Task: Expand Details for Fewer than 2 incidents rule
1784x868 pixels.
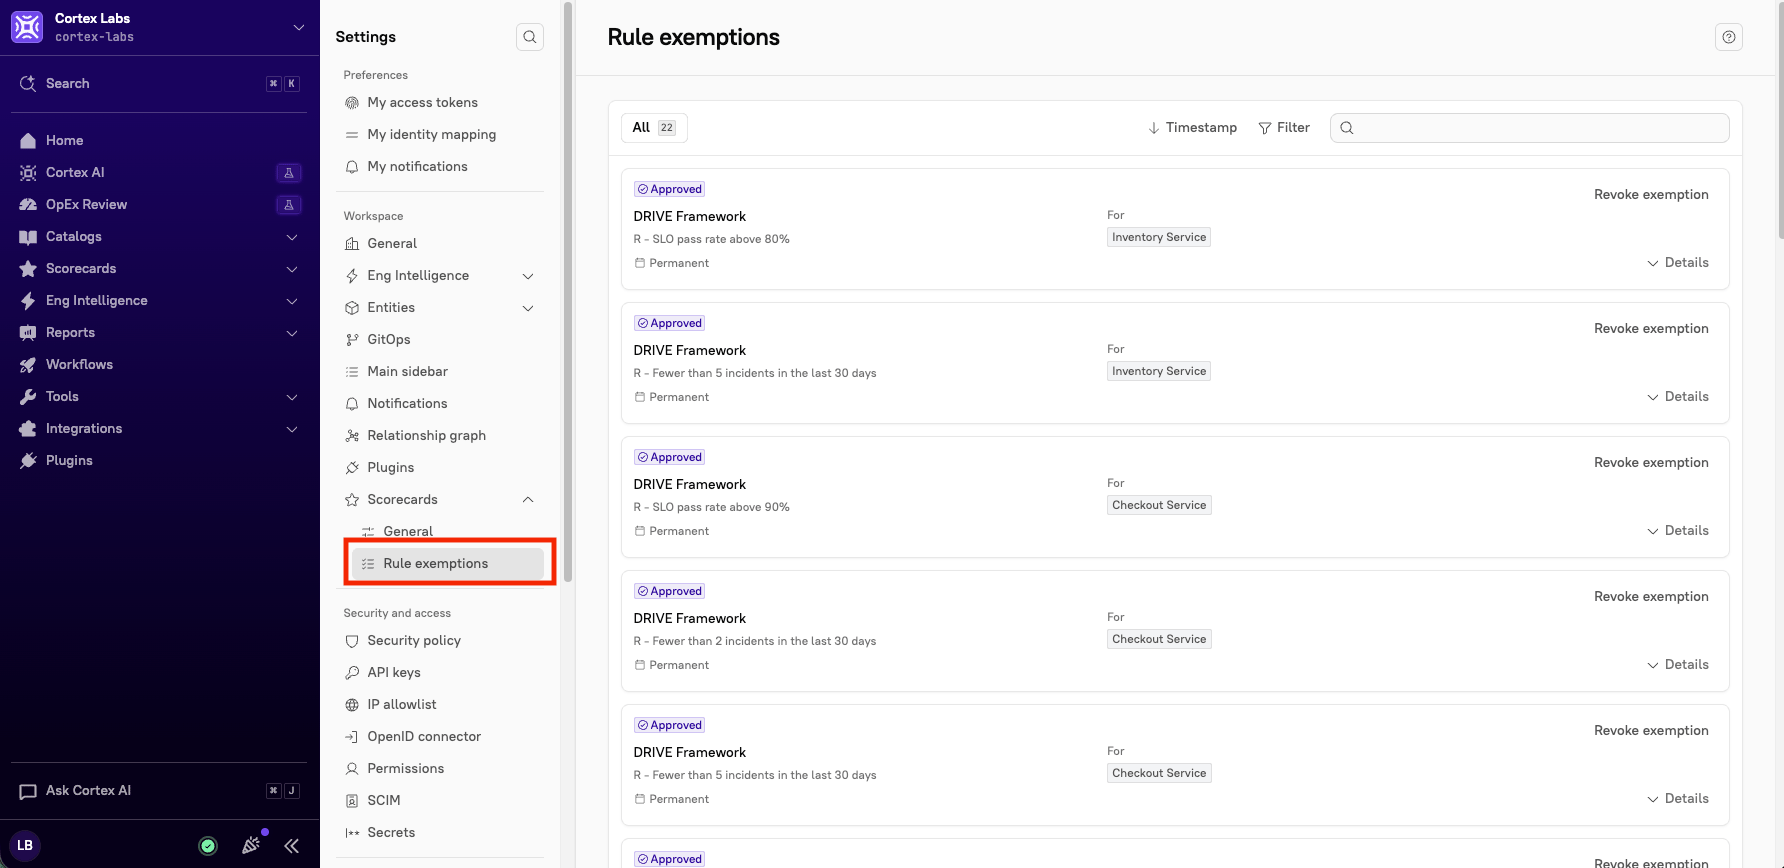Action: tap(1677, 665)
